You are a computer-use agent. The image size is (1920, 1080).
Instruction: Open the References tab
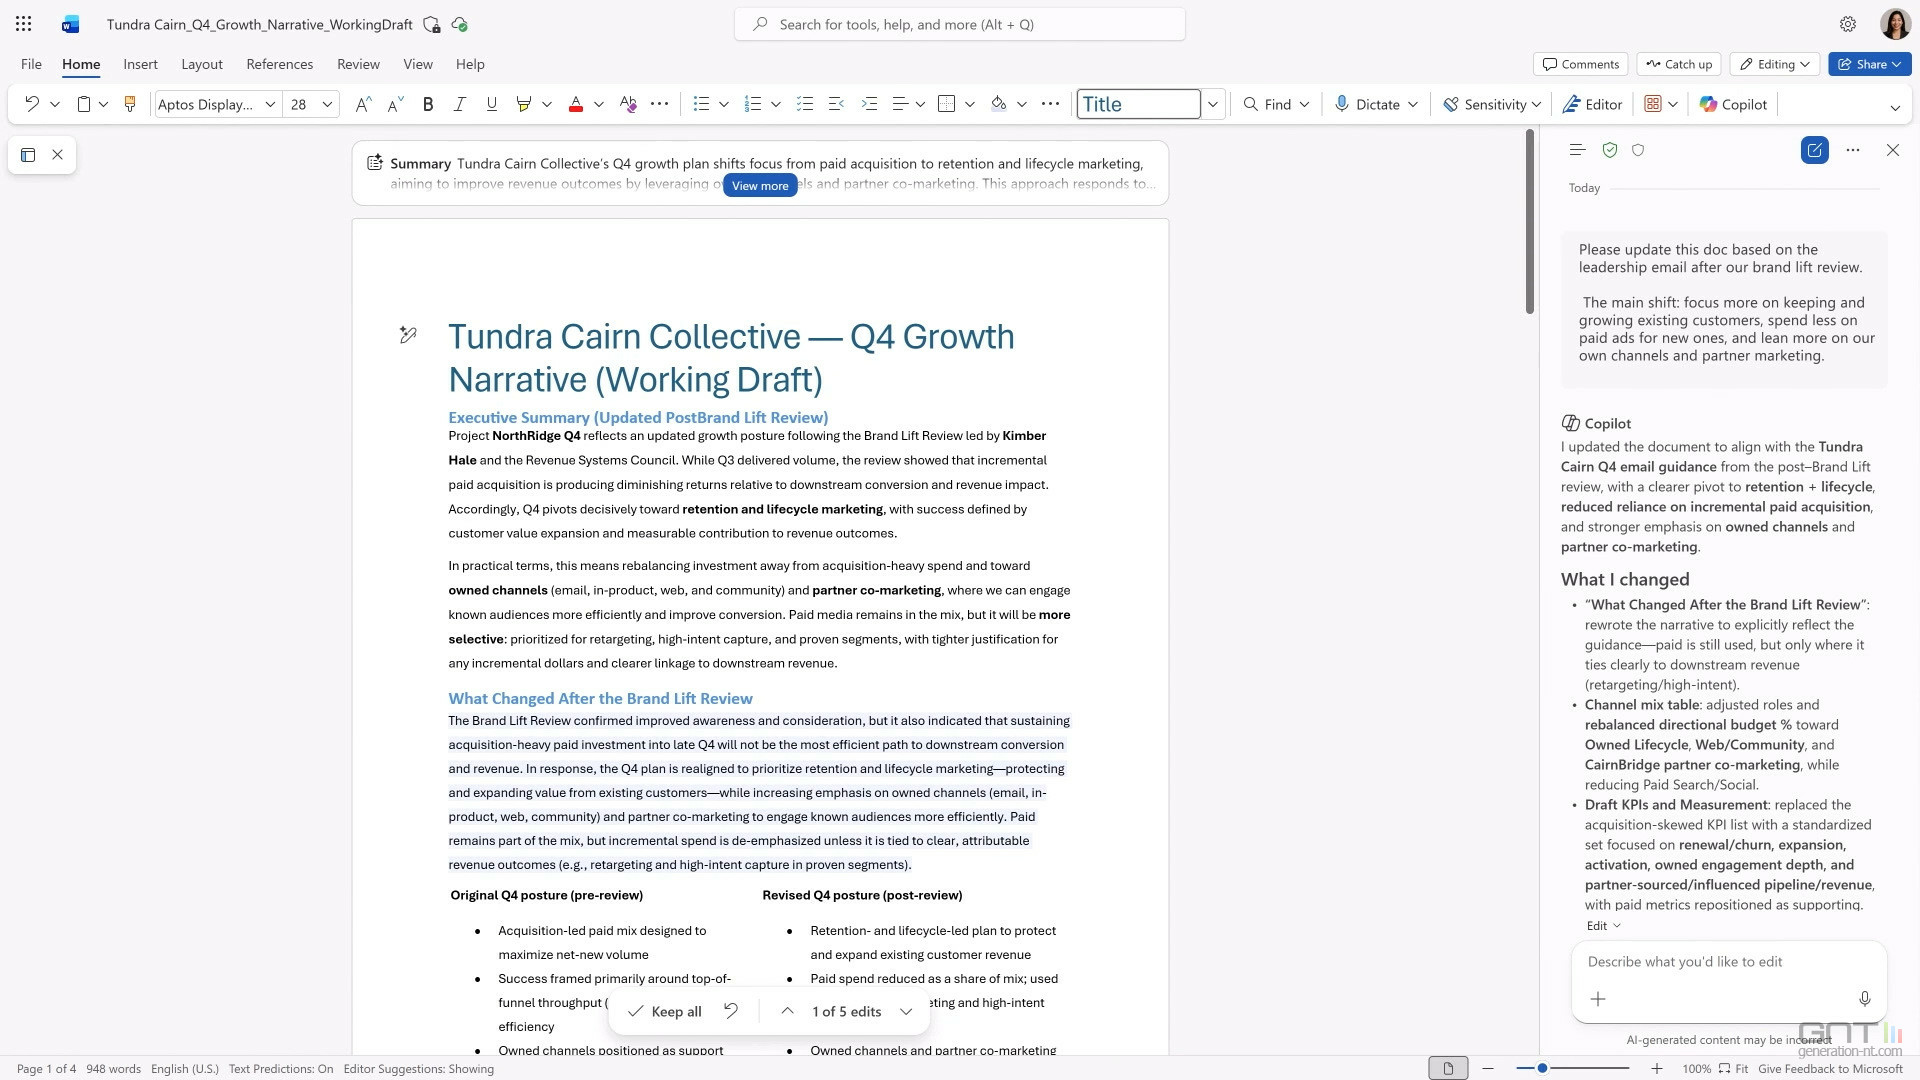279,64
